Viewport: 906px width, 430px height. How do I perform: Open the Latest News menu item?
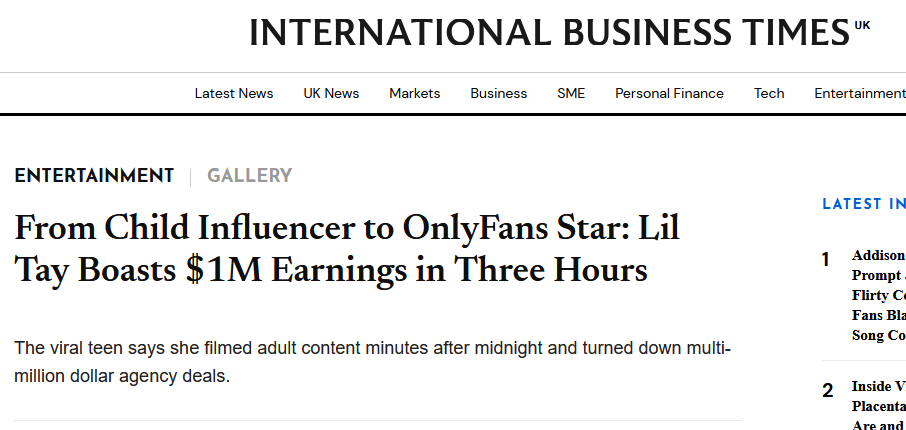[x=233, y=93]
